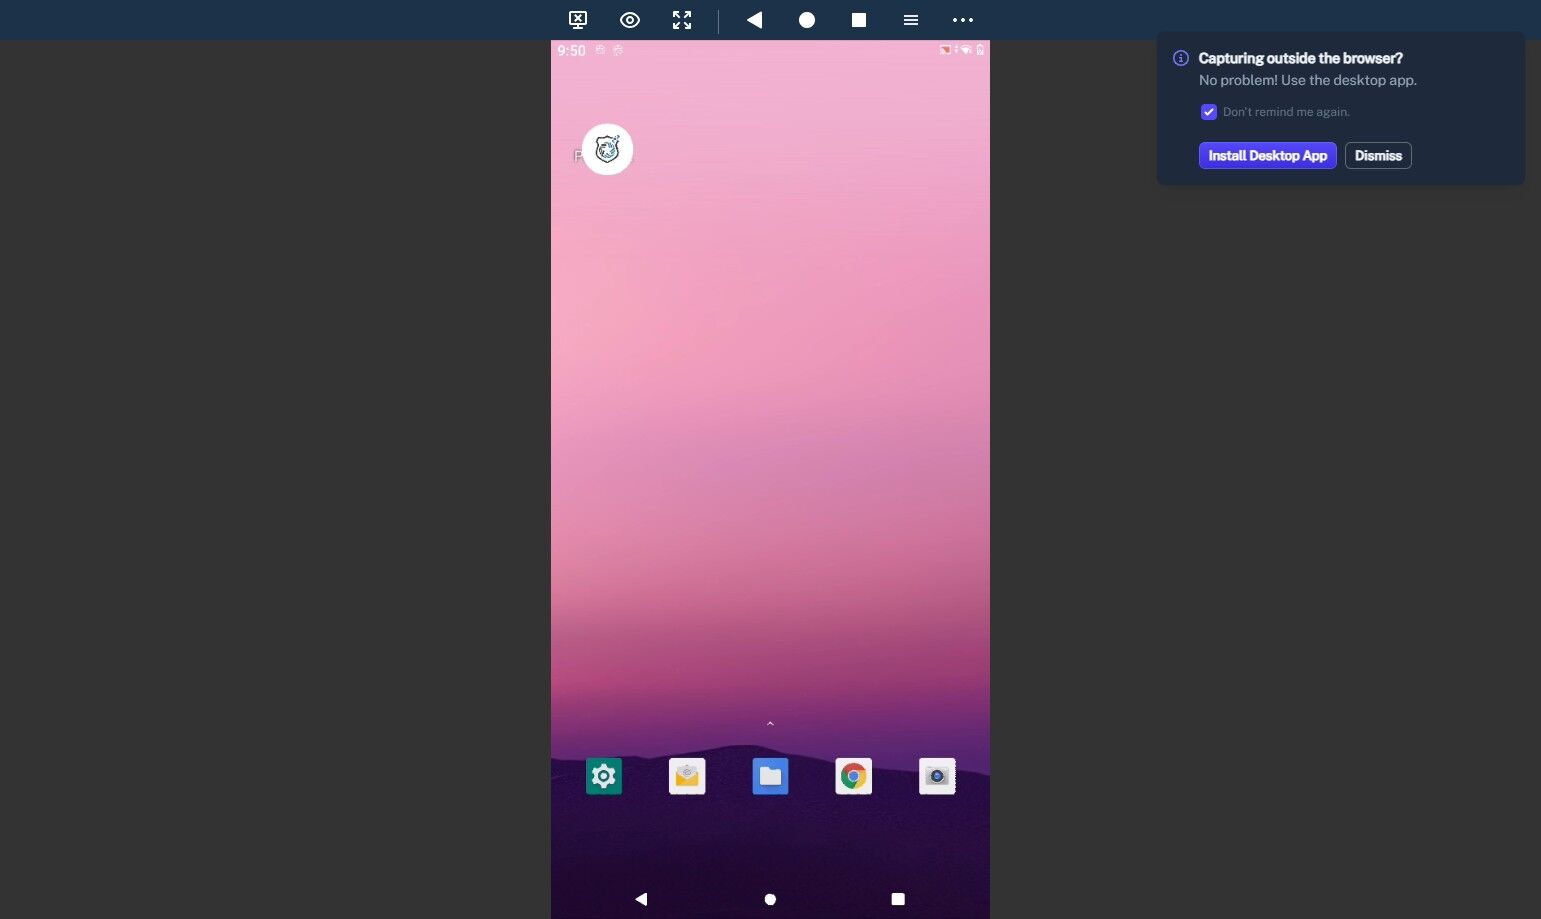Open the three-dots more options menu

(x=963, y=20)
